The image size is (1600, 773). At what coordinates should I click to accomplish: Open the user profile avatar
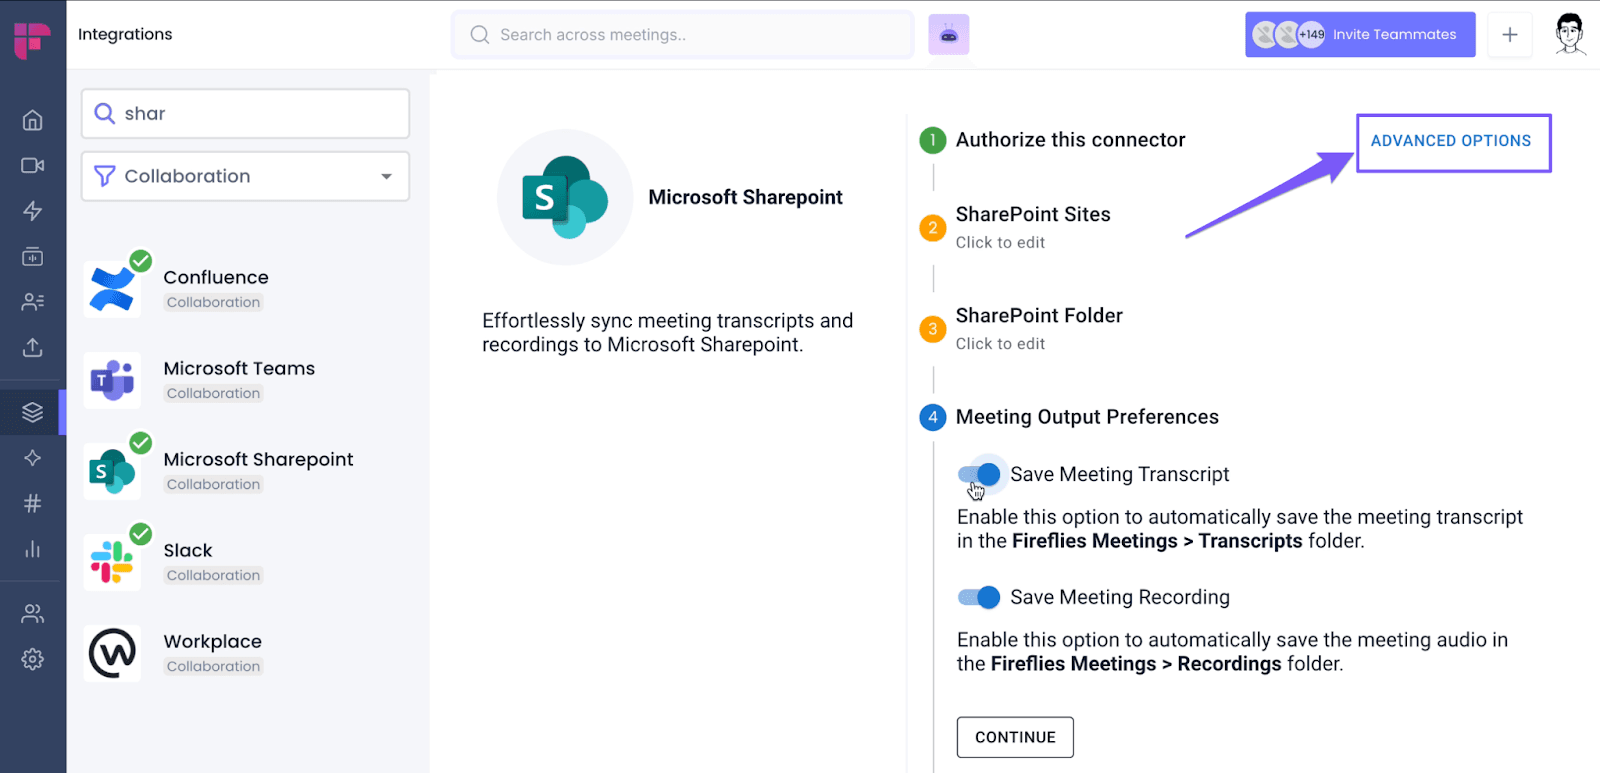point(1570,34)
